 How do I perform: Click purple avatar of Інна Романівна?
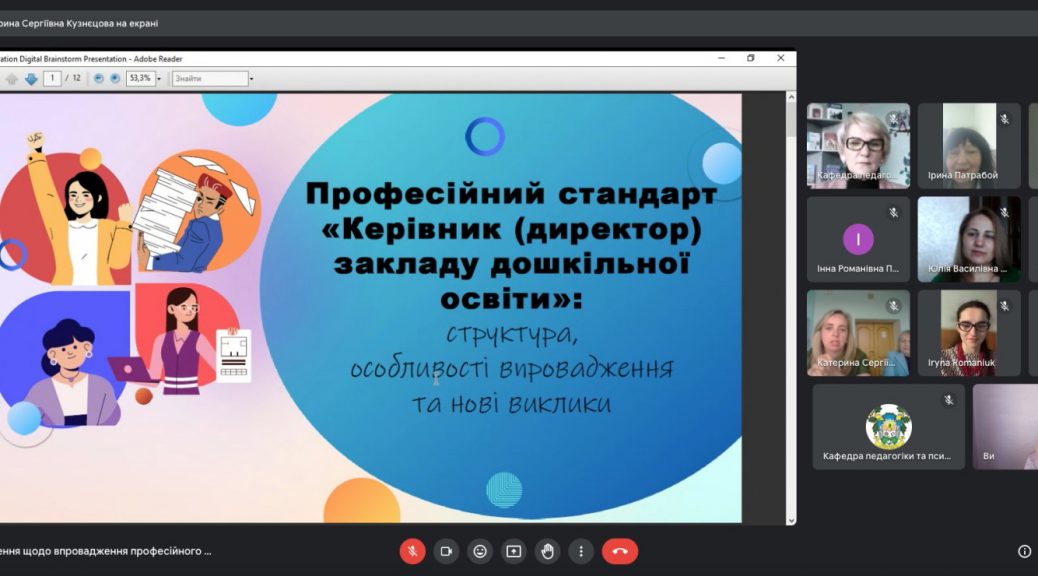click(858, 239)
